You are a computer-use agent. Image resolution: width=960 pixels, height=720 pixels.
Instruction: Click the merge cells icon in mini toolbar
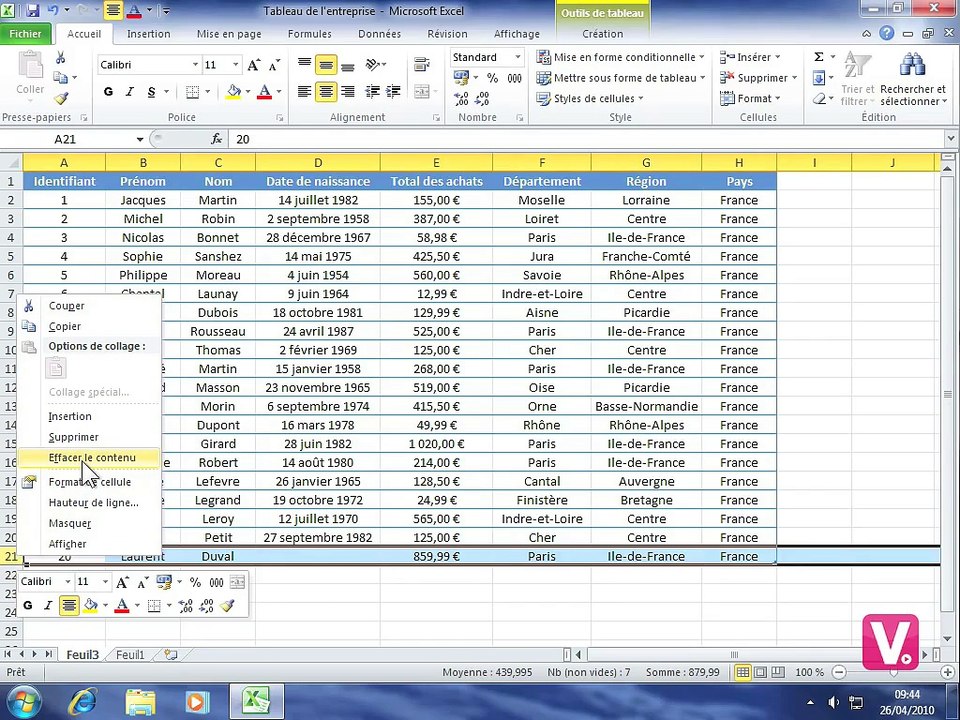click(x=237, y=582)
